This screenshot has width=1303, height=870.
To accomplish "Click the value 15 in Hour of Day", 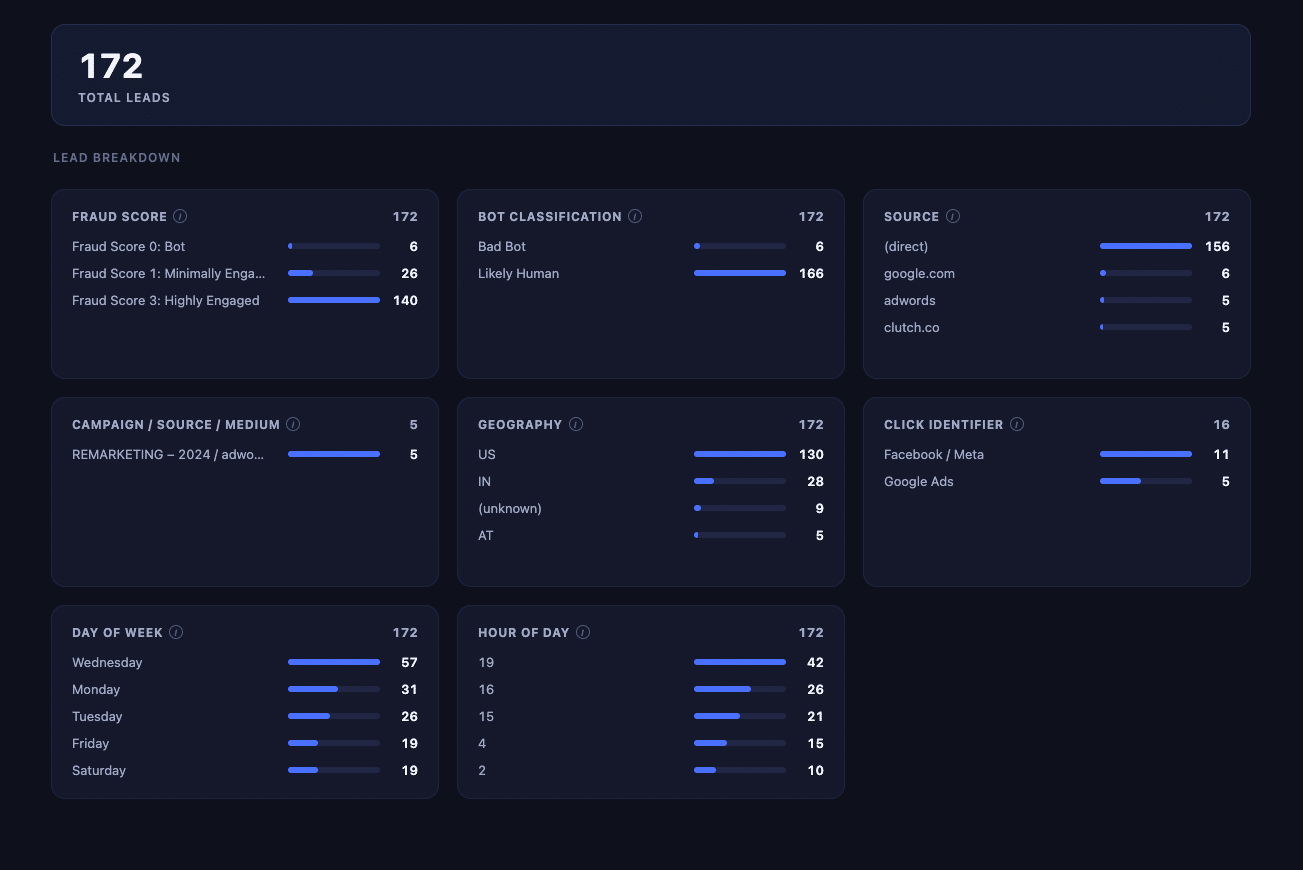I will pyautogui.click(x=815, y=743).
